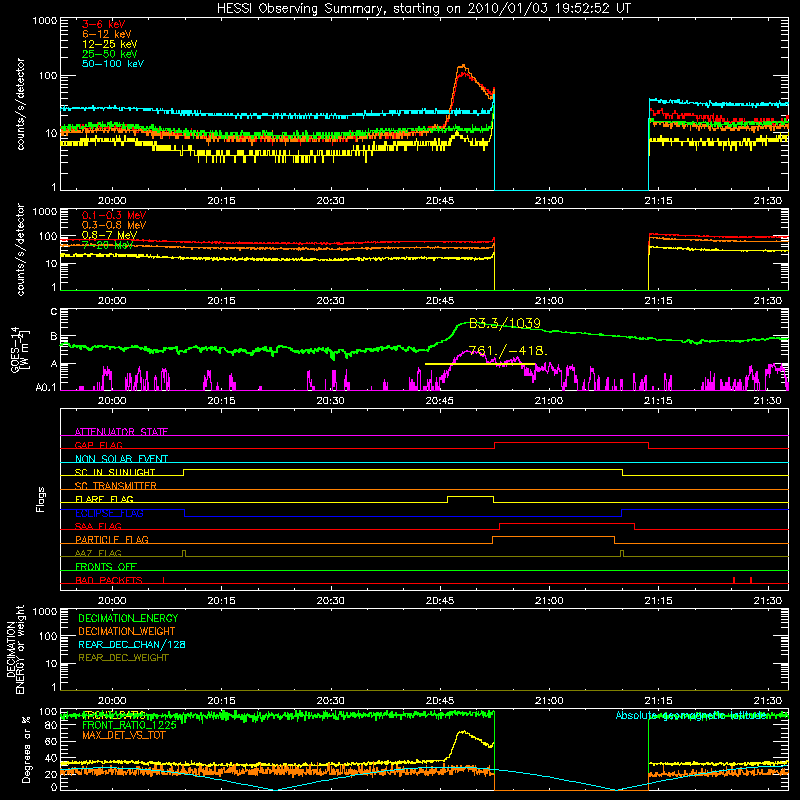This screenshot has width=800, height=800.
Task: Click the 0.8-7 MeV legend label
Action: point(109,235)
